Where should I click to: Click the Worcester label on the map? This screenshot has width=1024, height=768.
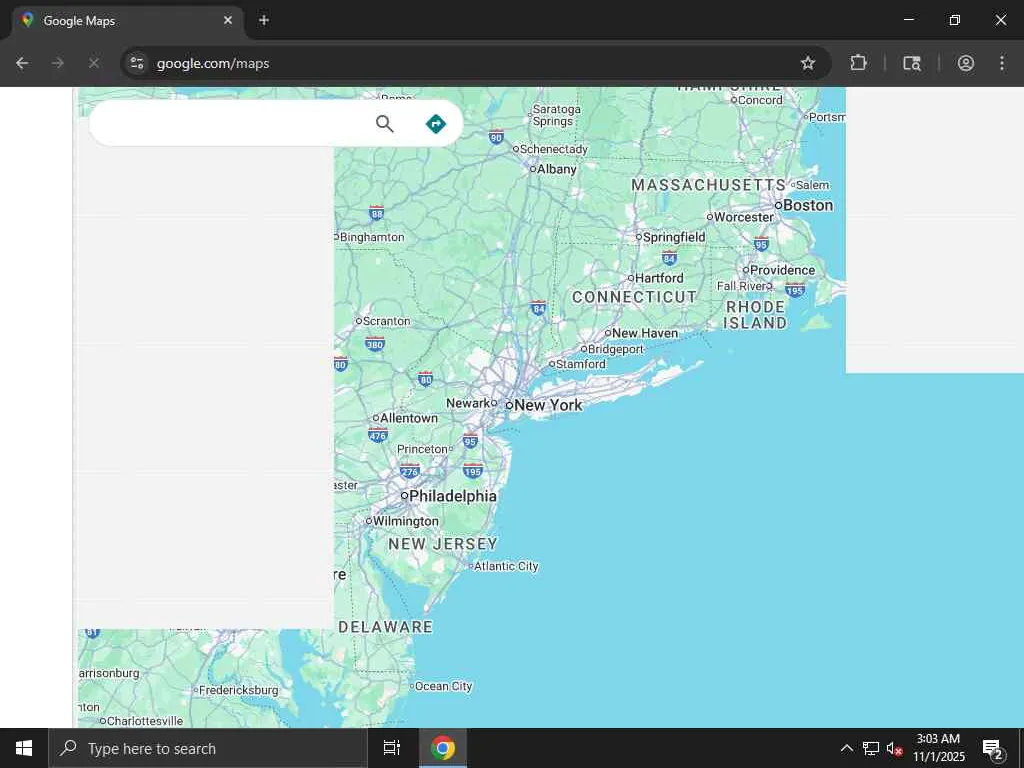click(744, 217)
